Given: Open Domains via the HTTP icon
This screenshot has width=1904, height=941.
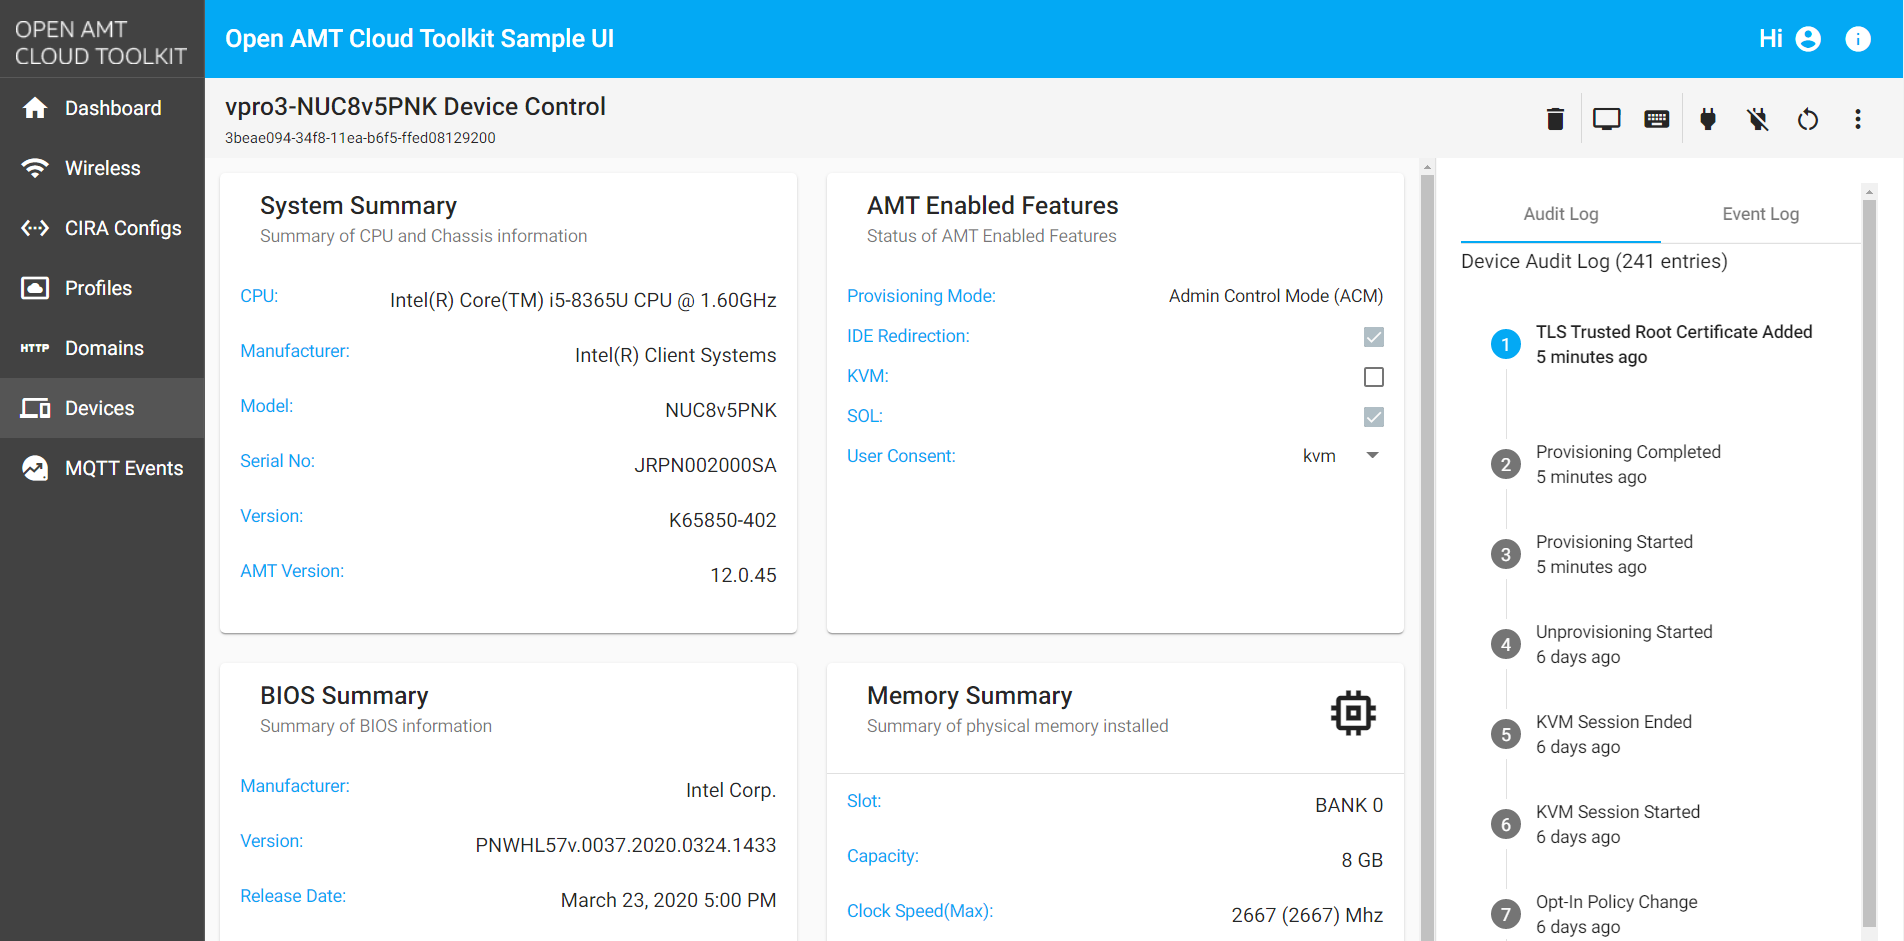Looking at the screenshot, I should [35, 348].
